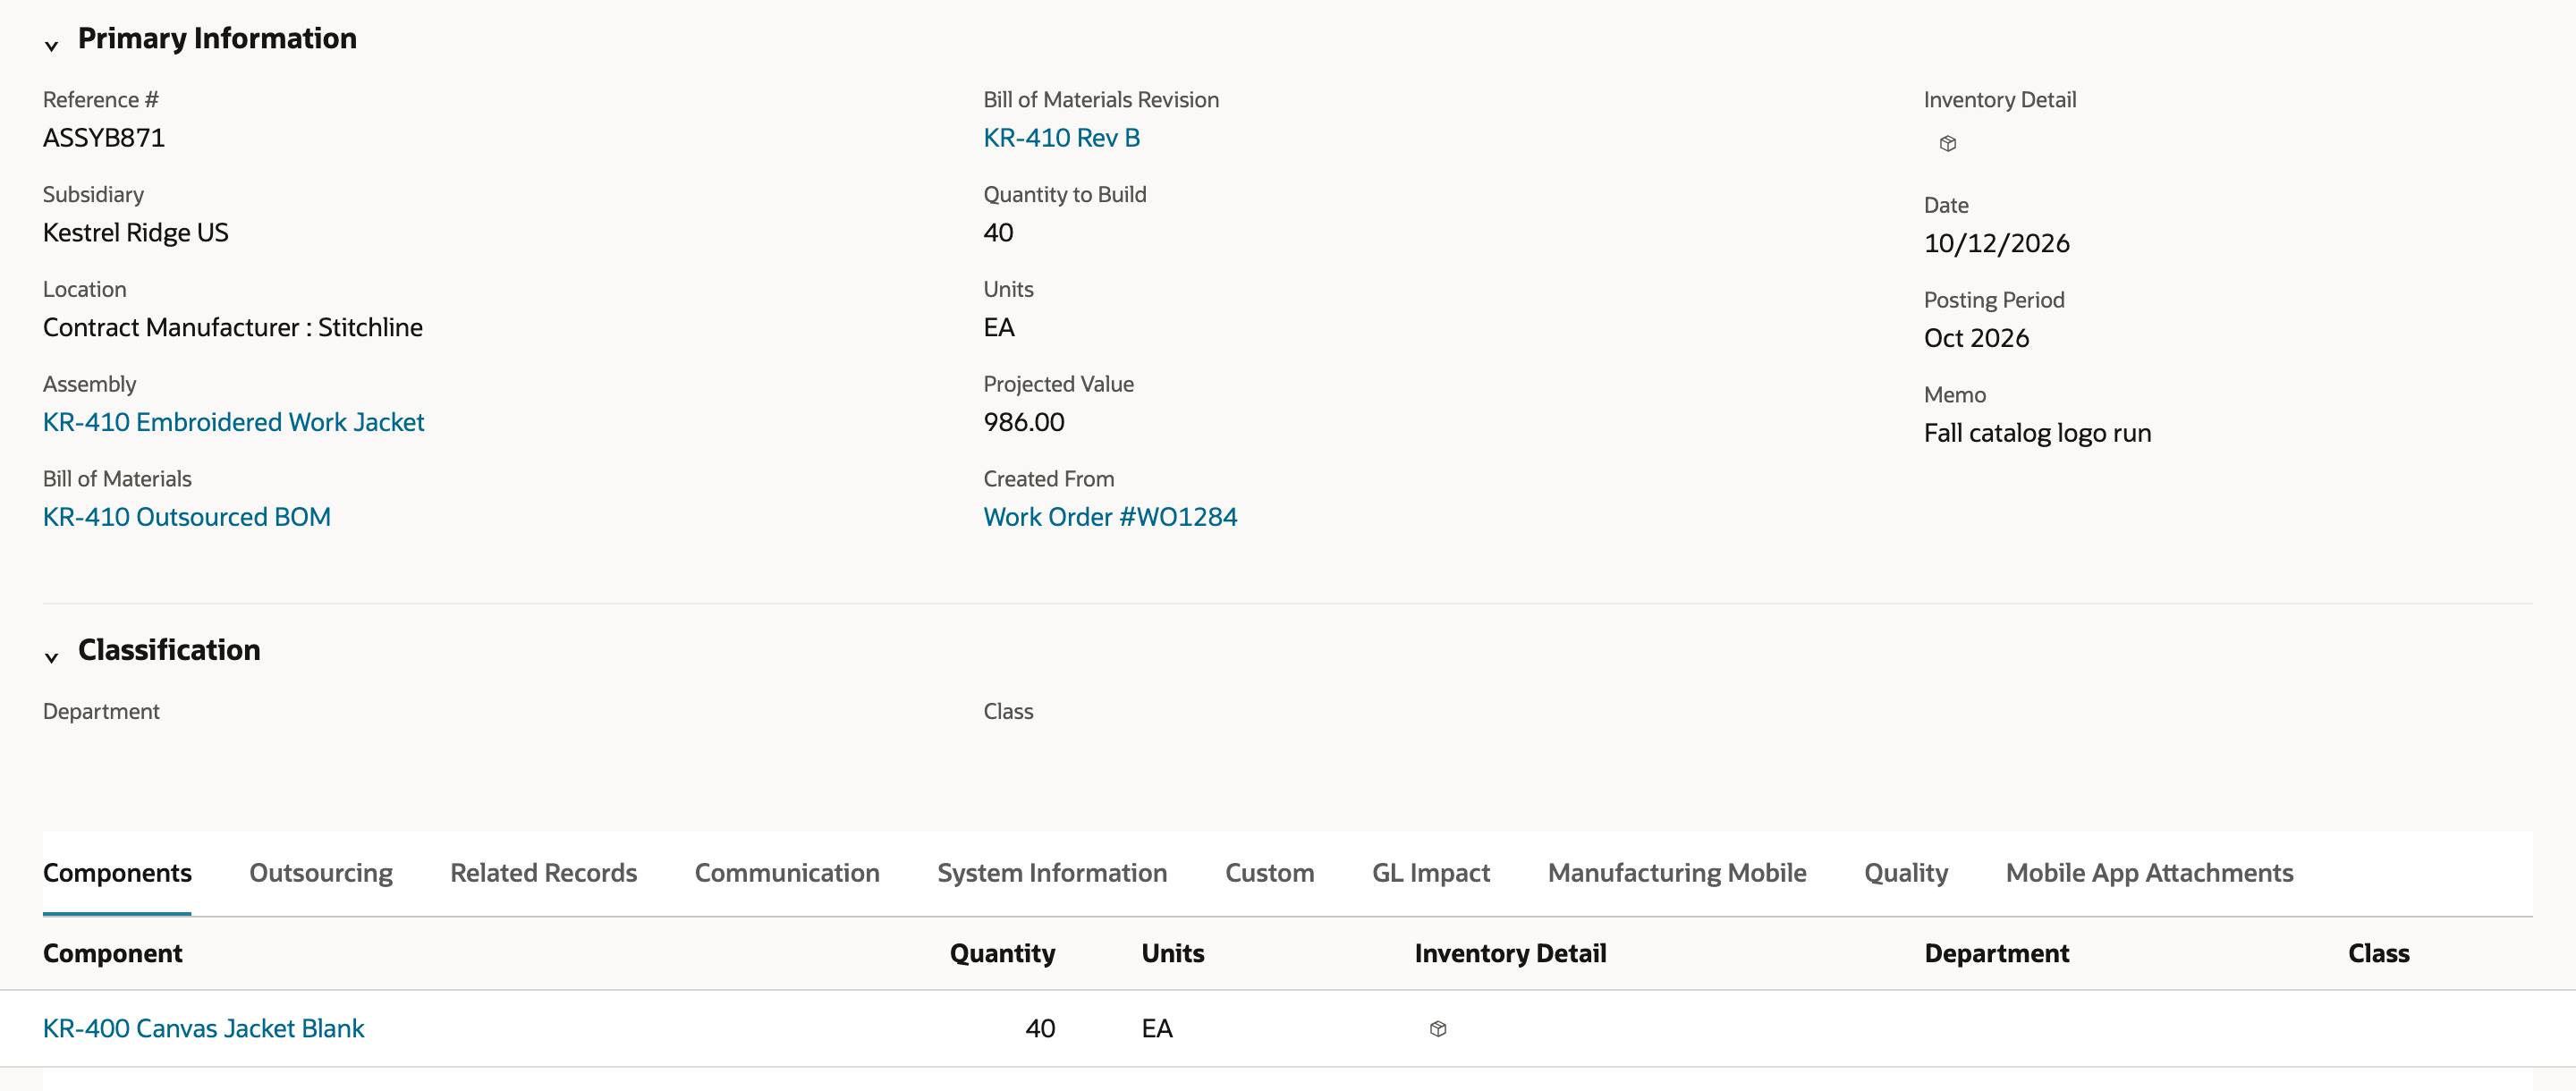Viewport: 2576px width, 1091px height.
Task: Open the Custom tab
Action: [1269, 872]
